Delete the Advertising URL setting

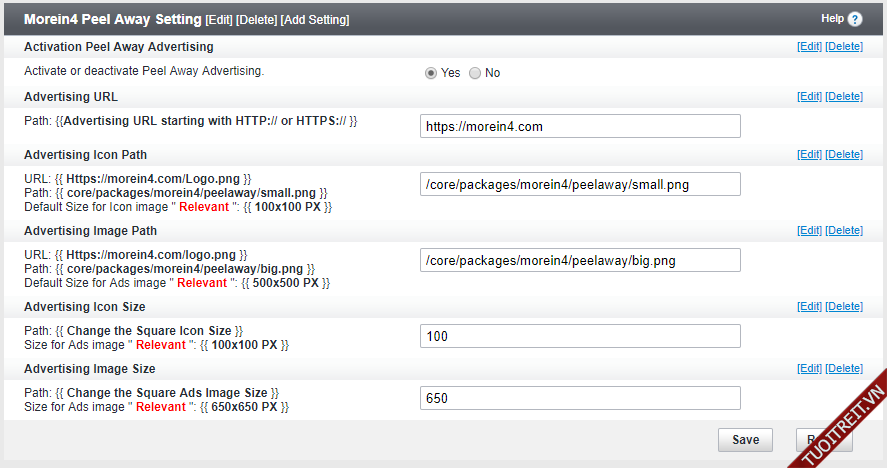point(844,97)
